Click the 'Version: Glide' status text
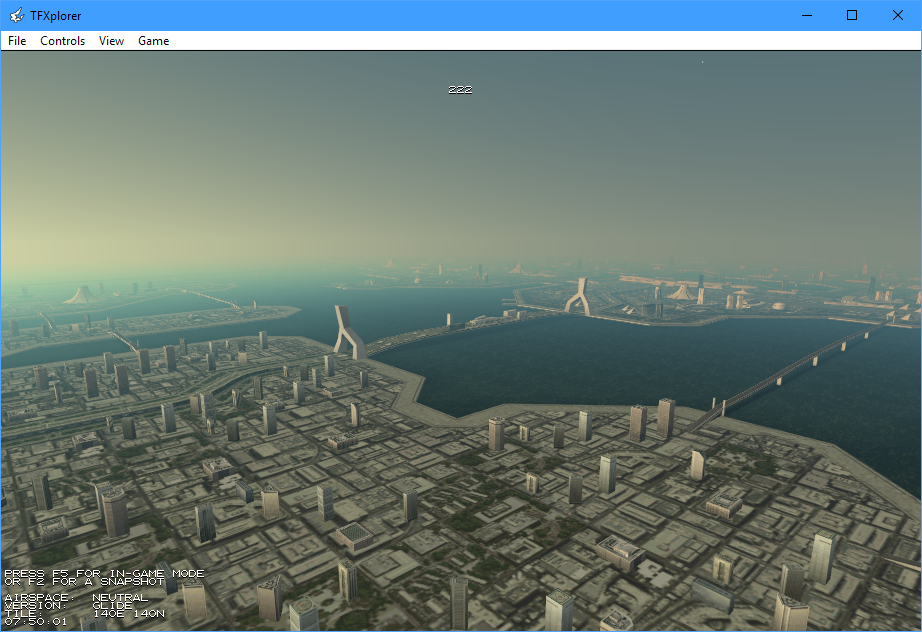Screen dimensions: 922x632 click(68, 605)
